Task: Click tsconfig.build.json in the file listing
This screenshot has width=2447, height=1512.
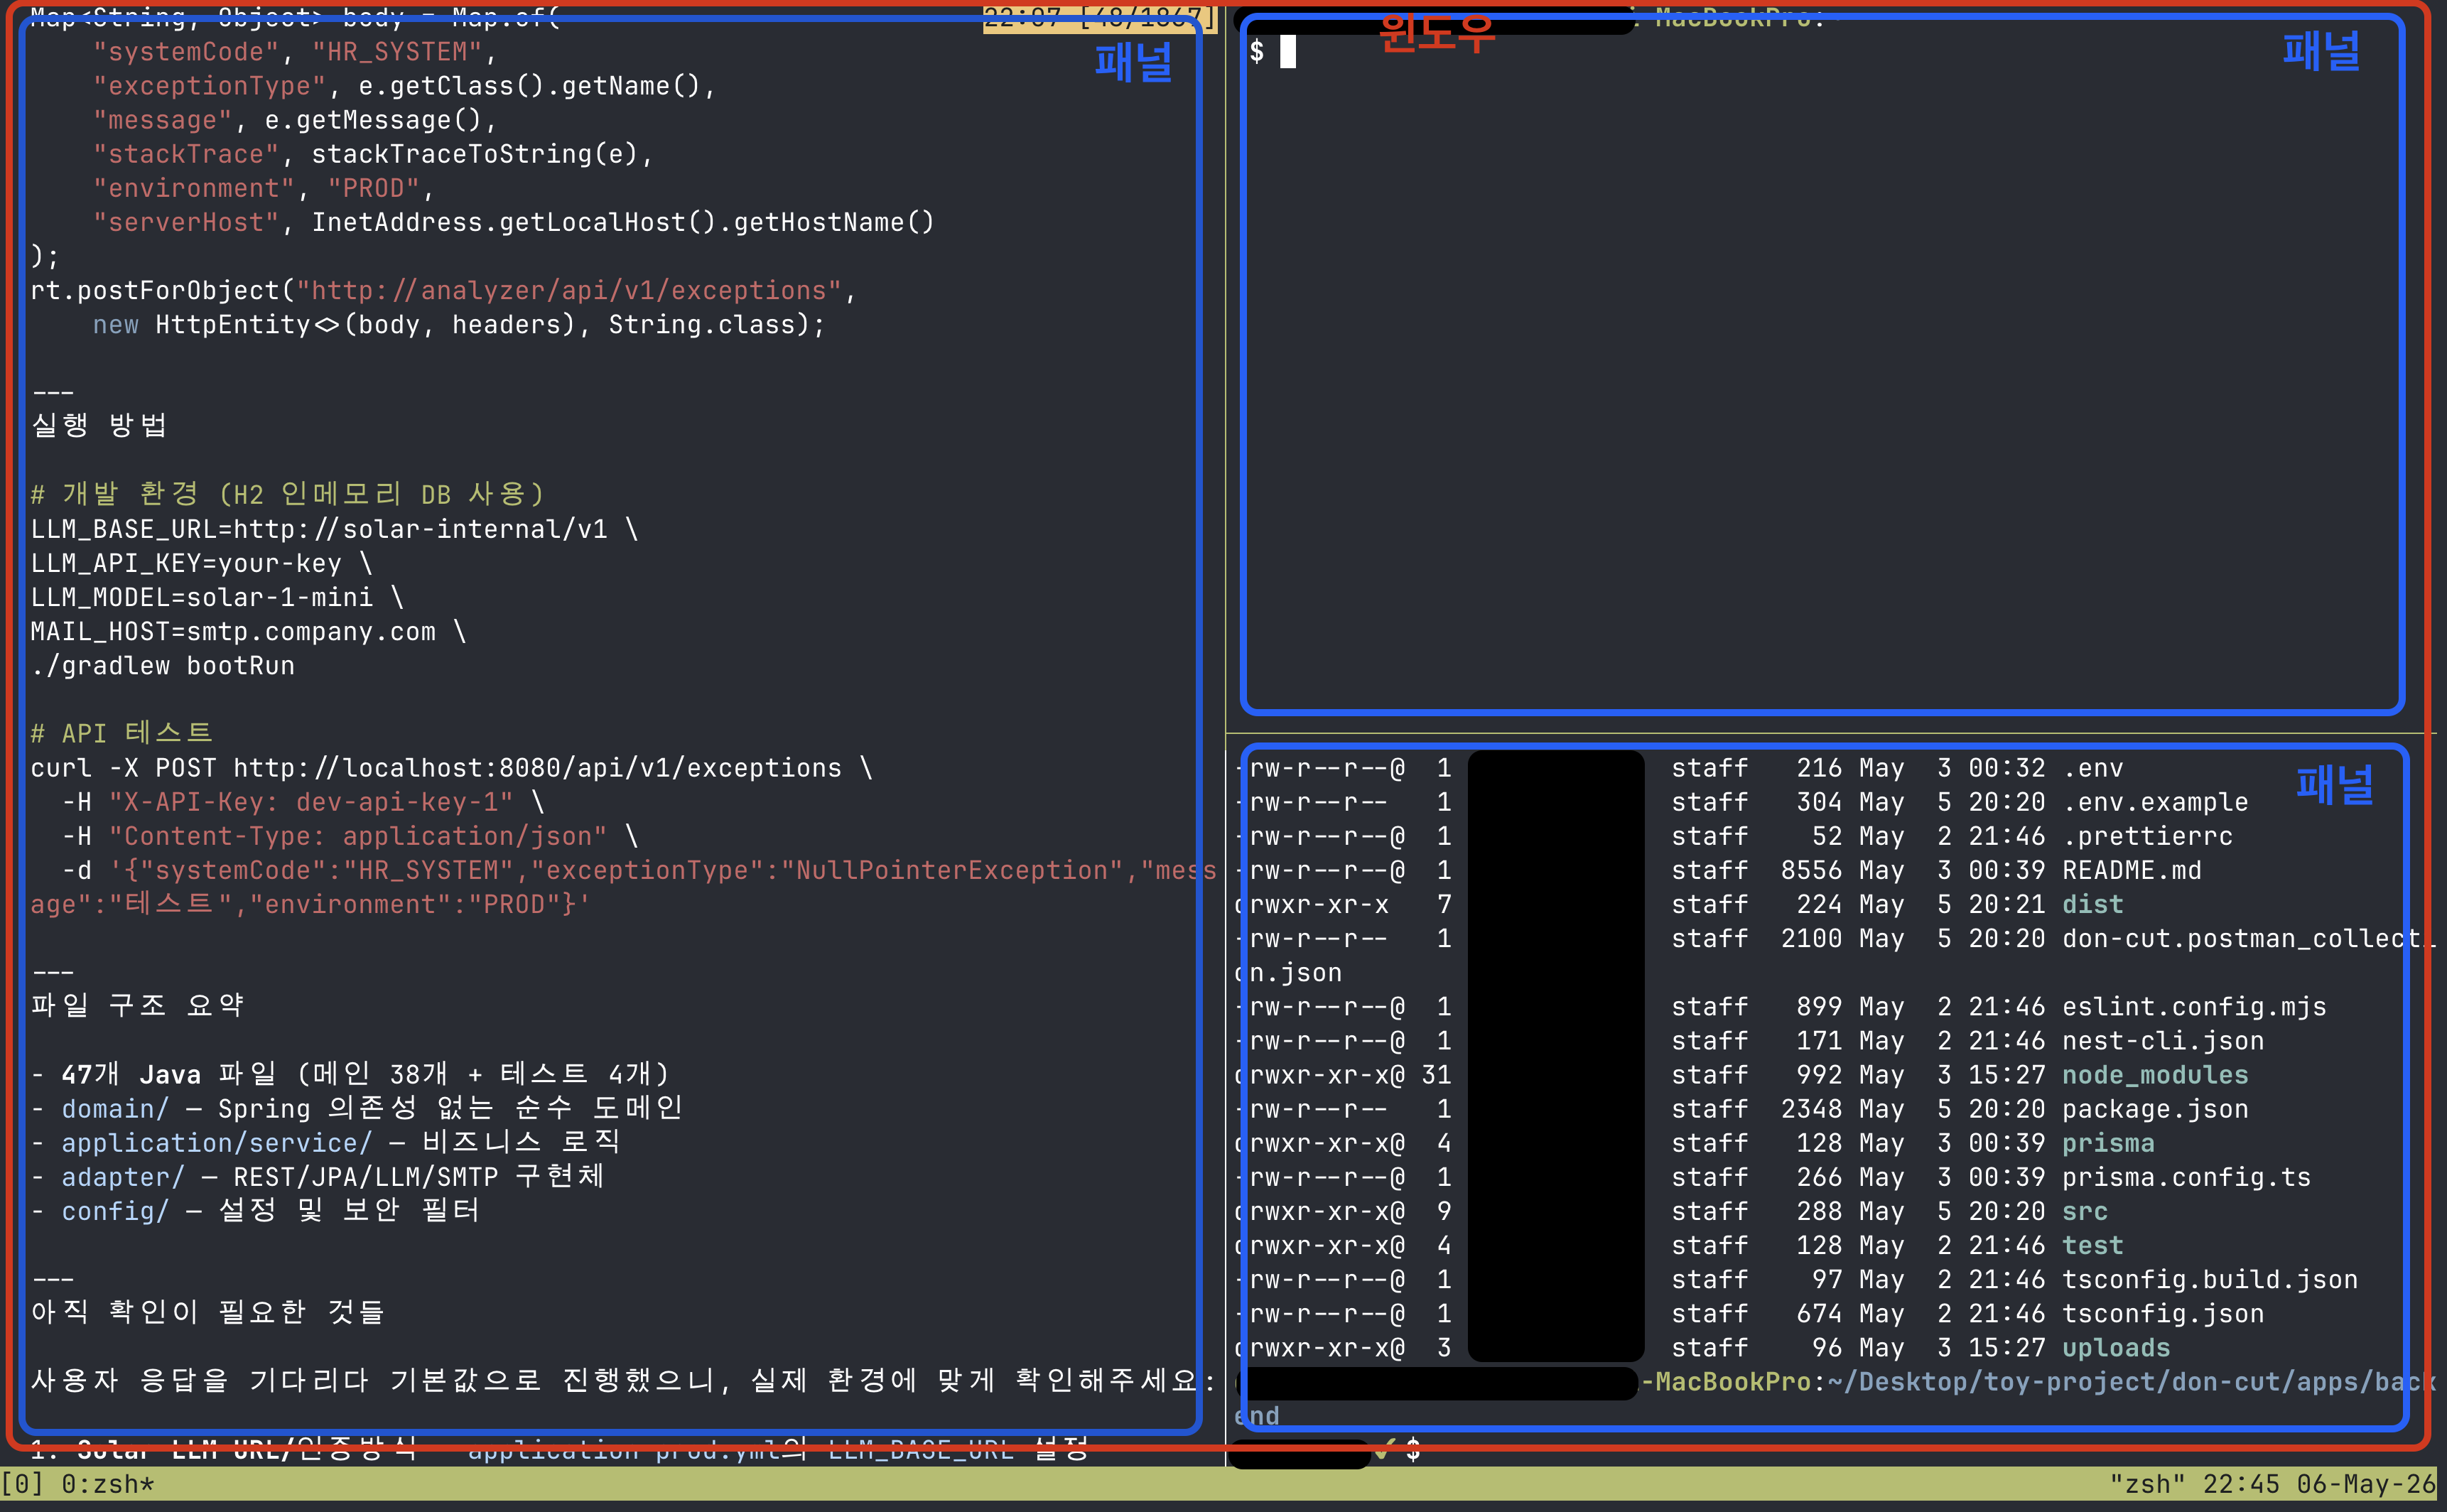Action: 2210,1279
